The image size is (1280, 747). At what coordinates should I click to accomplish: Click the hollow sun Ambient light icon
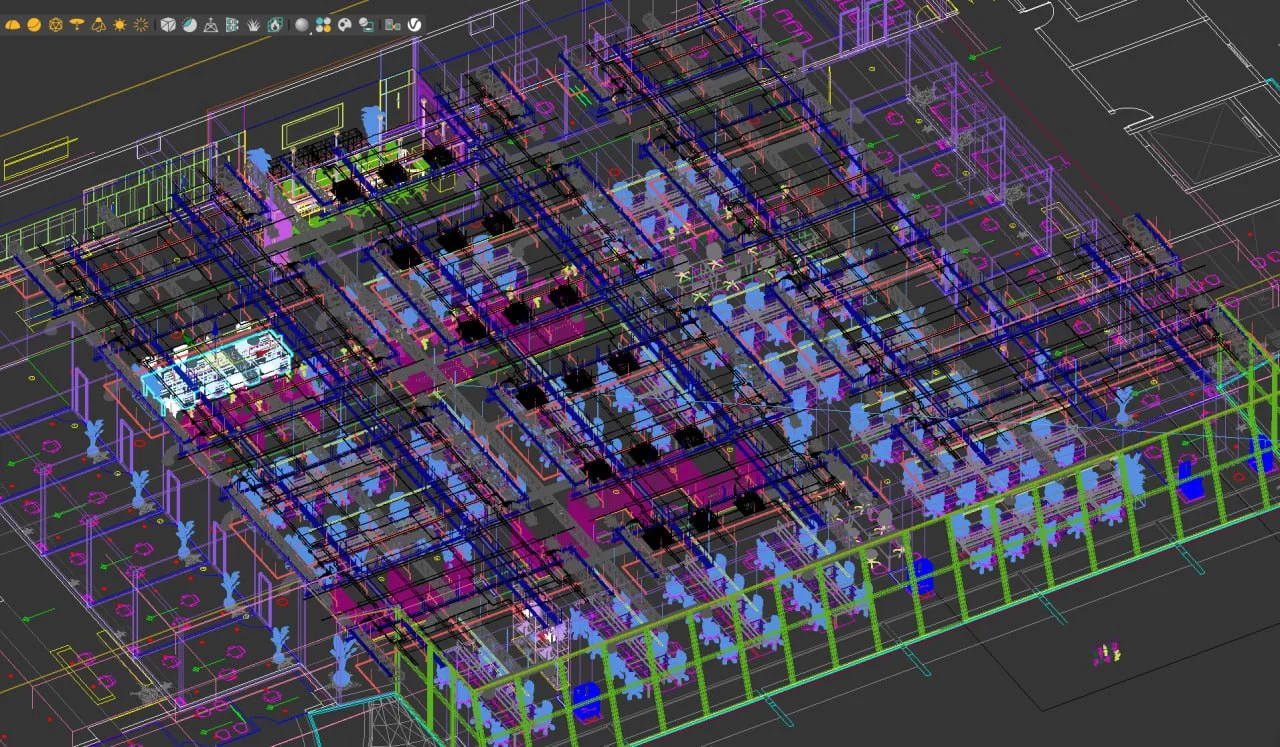(x=142, y=24)
